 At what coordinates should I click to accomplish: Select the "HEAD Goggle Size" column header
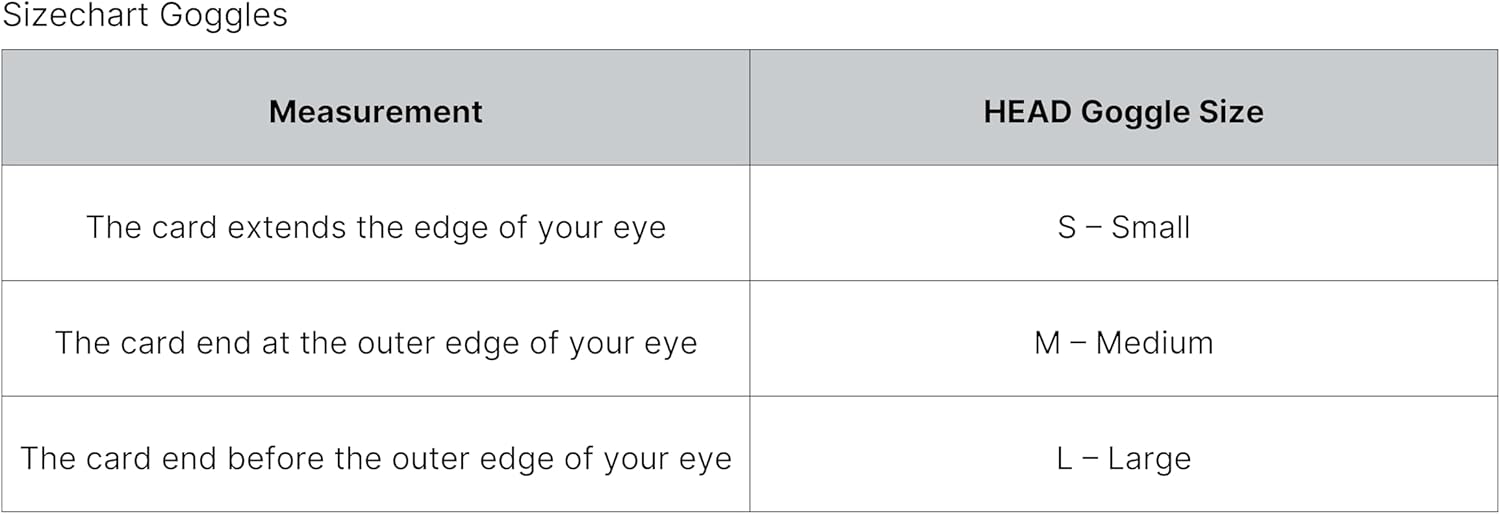1123,111
